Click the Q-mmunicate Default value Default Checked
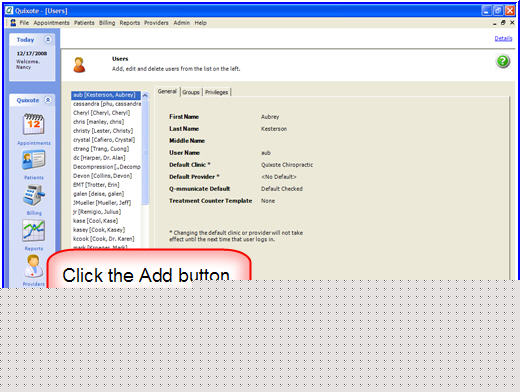Viewport: 520px width, 392px height. click(282, 189)
